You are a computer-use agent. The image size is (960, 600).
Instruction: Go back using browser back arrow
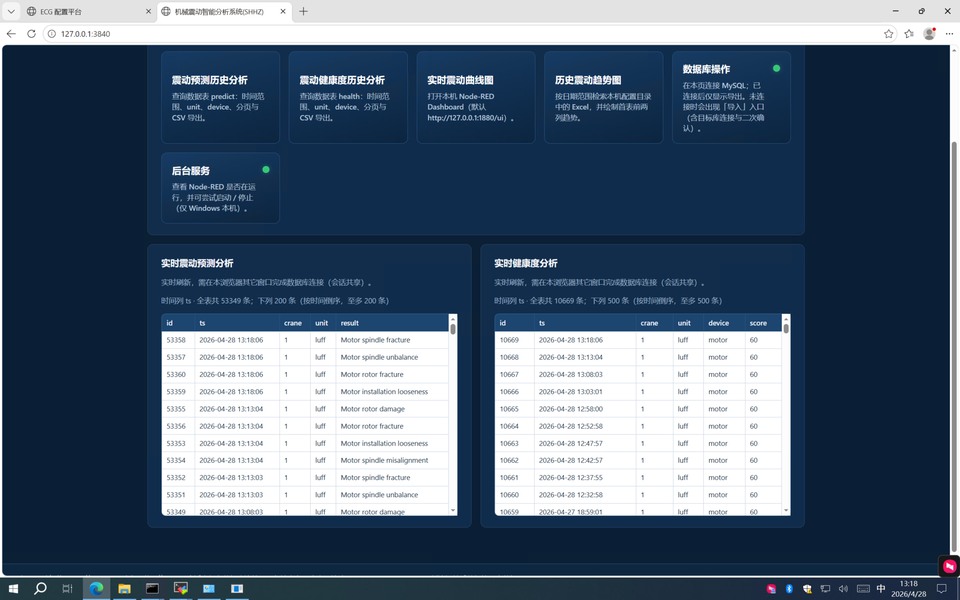(11, 34)
